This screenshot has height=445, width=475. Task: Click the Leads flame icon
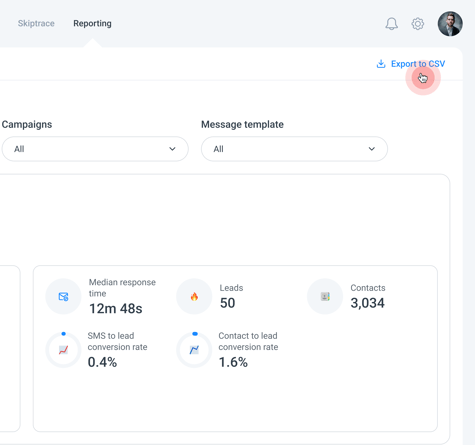click(194, 296)
